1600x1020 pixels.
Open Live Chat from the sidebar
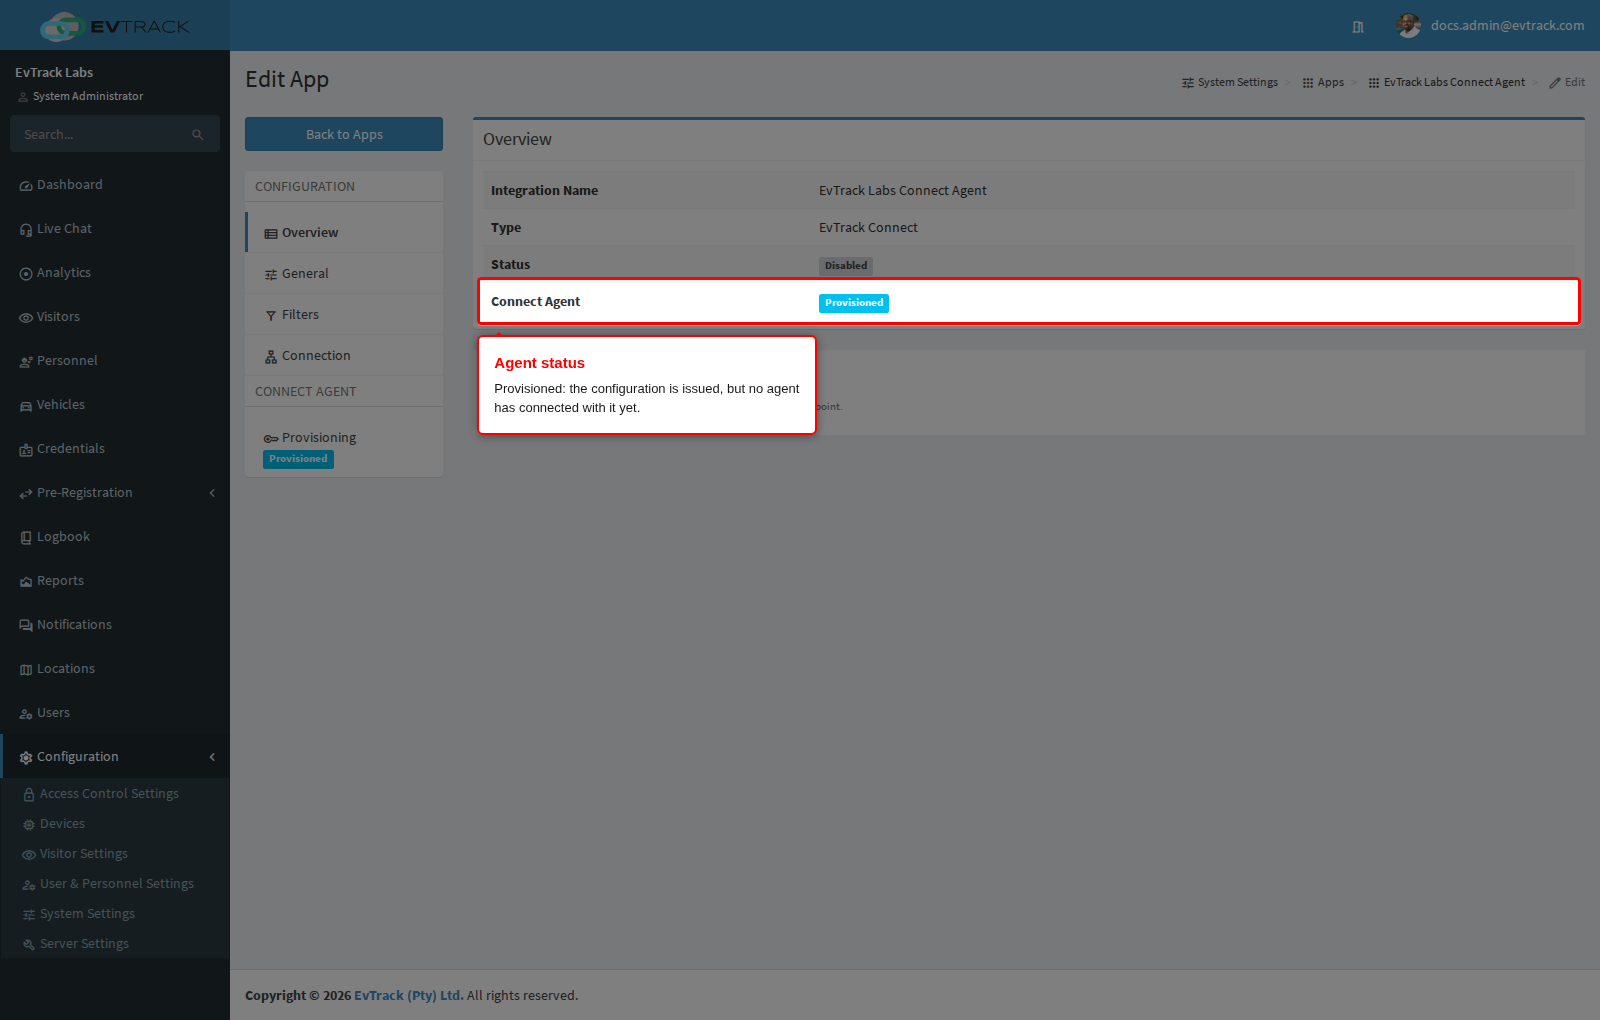(115, 229)
